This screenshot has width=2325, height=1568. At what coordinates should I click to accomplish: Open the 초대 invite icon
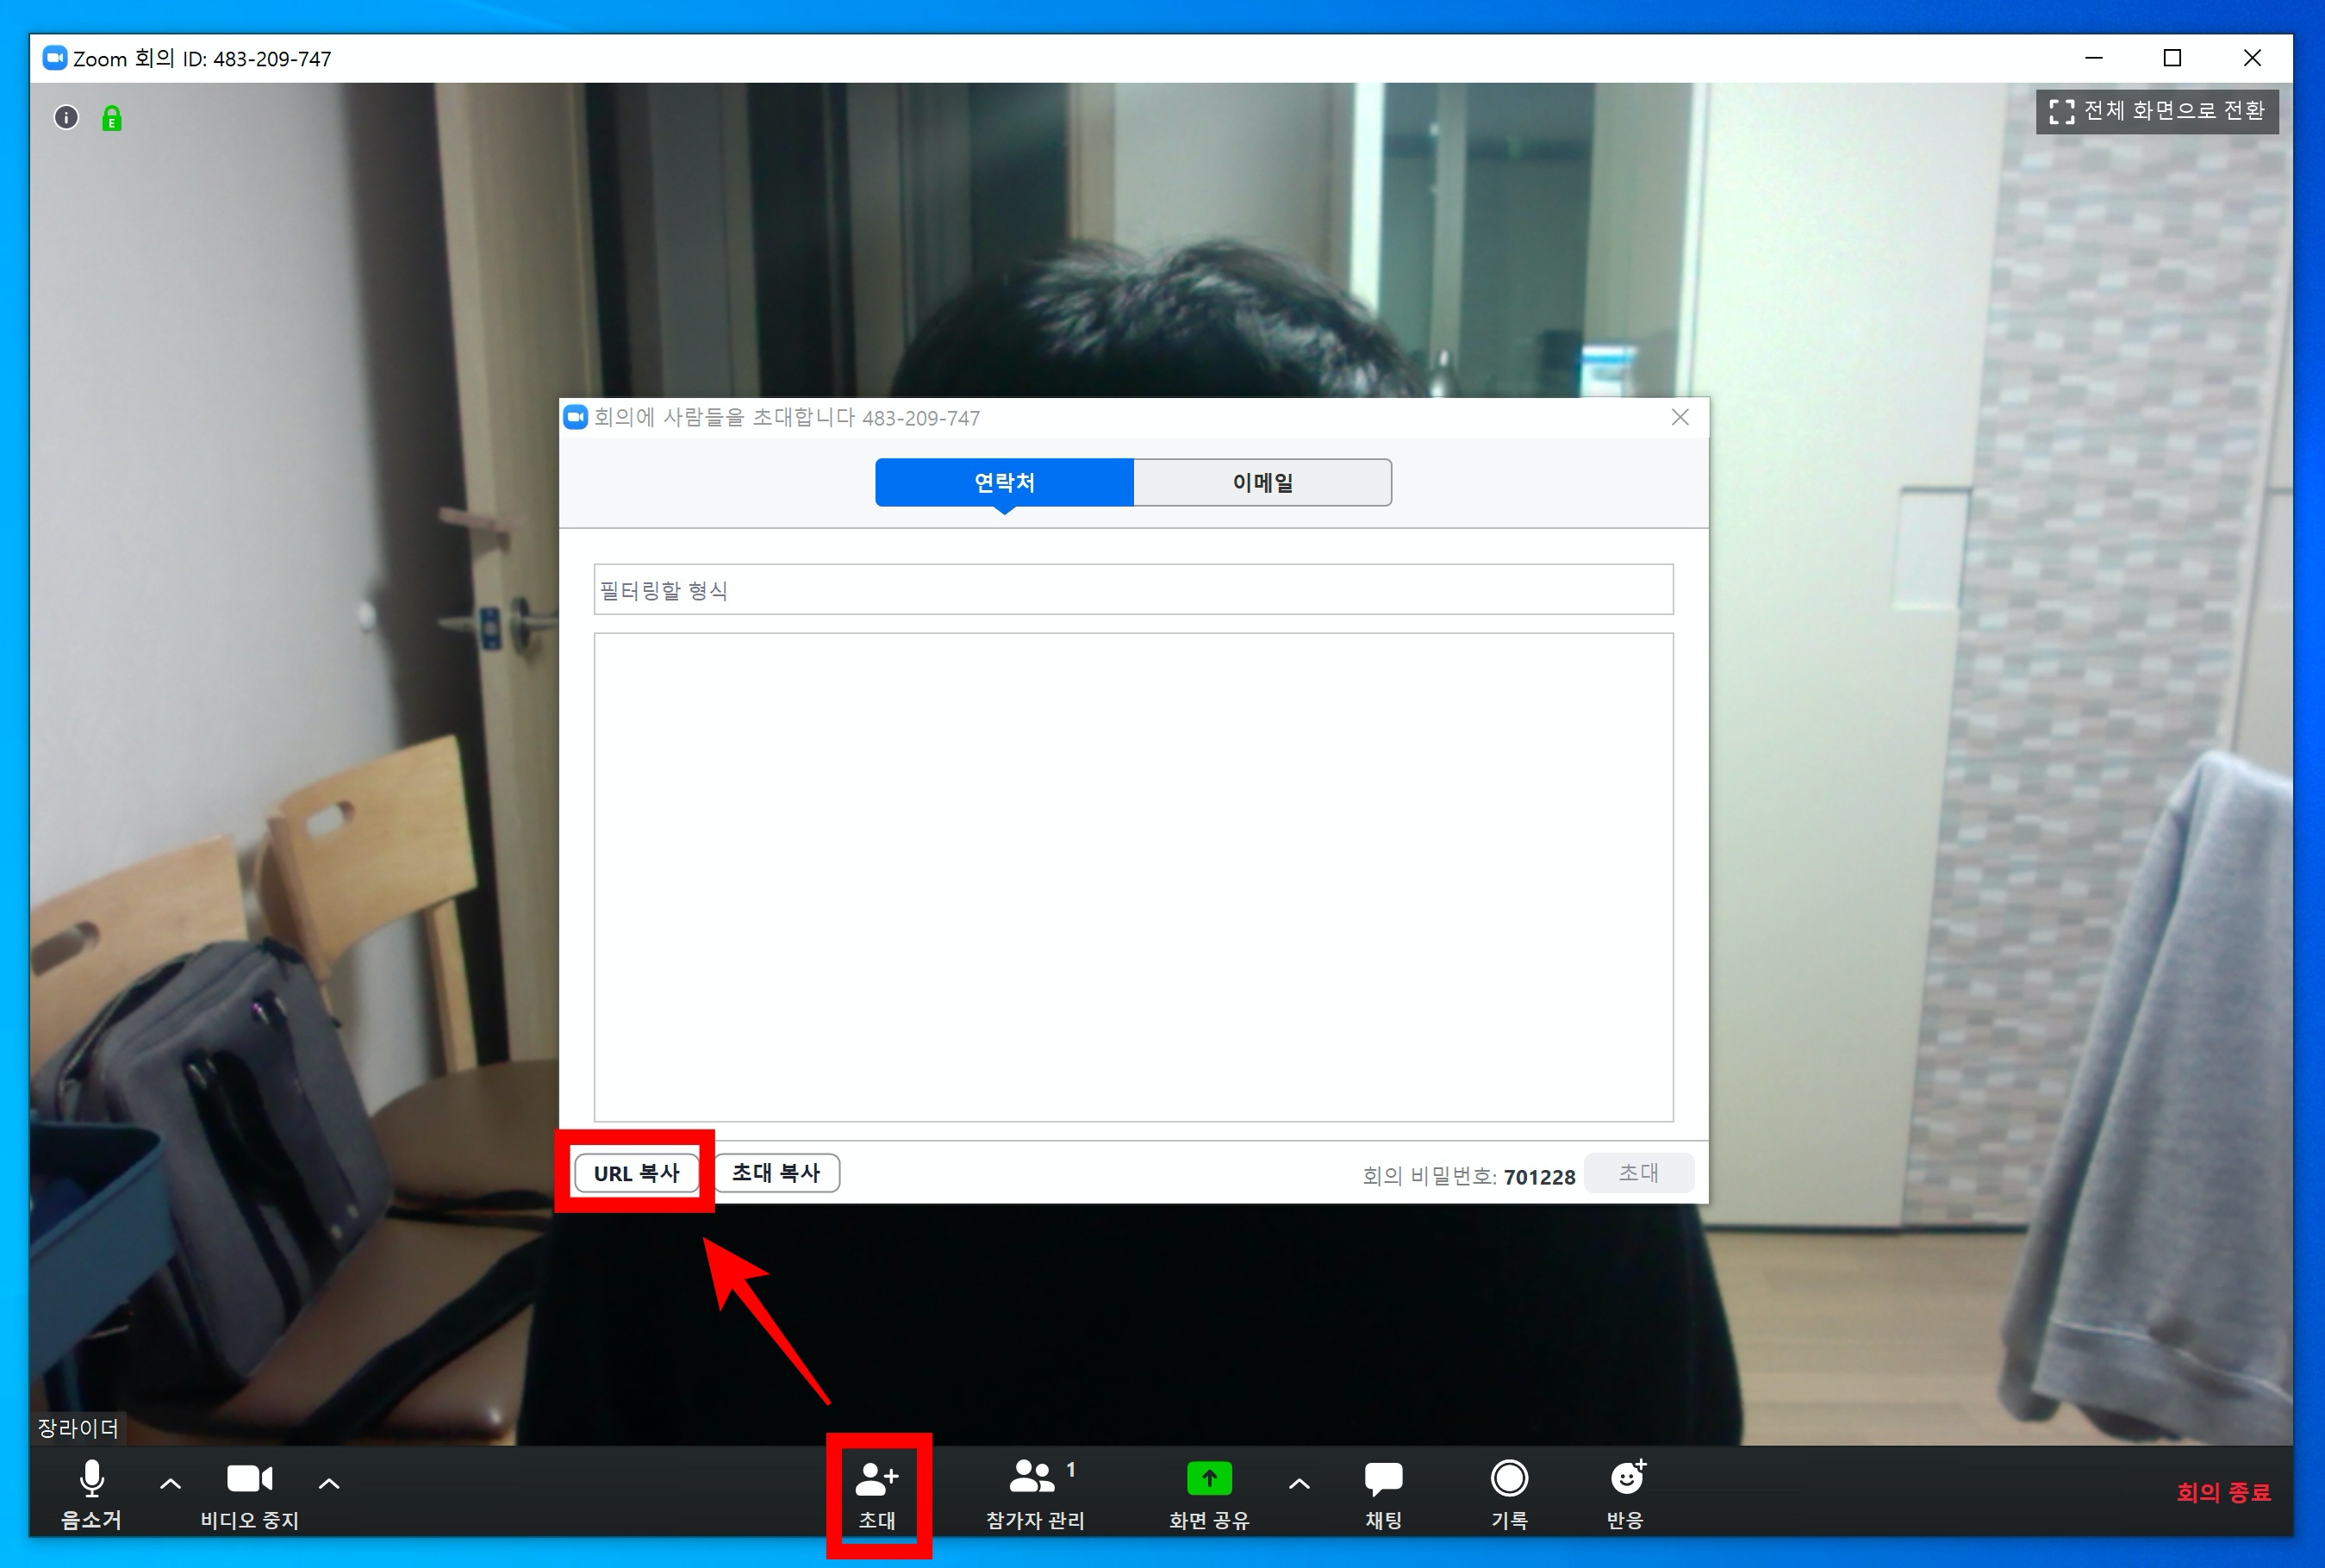point(877,1481)
